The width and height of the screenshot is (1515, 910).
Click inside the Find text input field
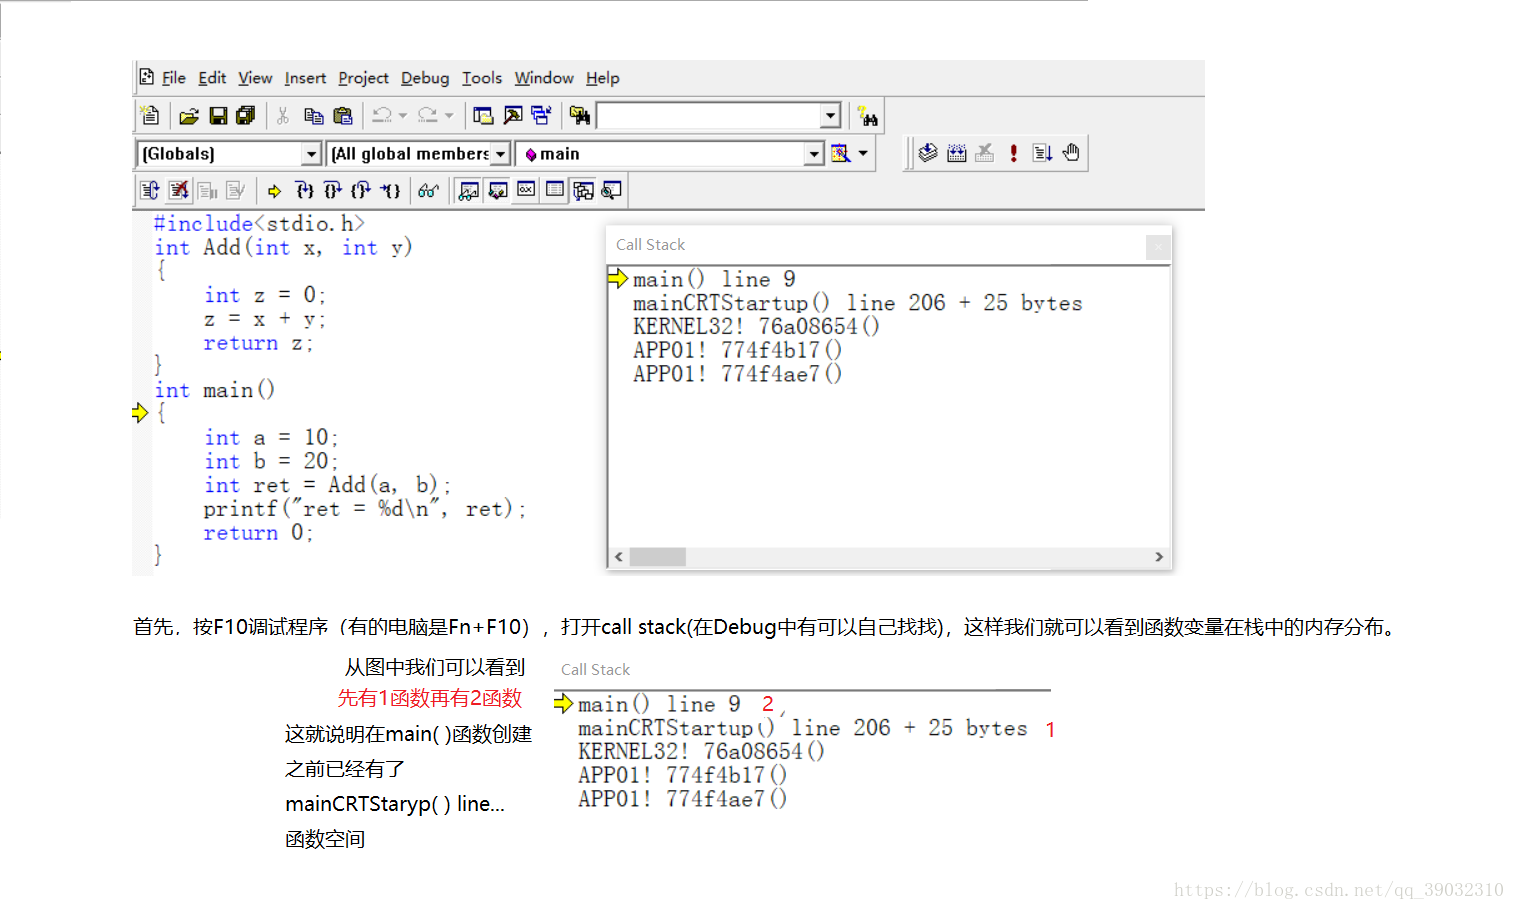pos(709,116)
